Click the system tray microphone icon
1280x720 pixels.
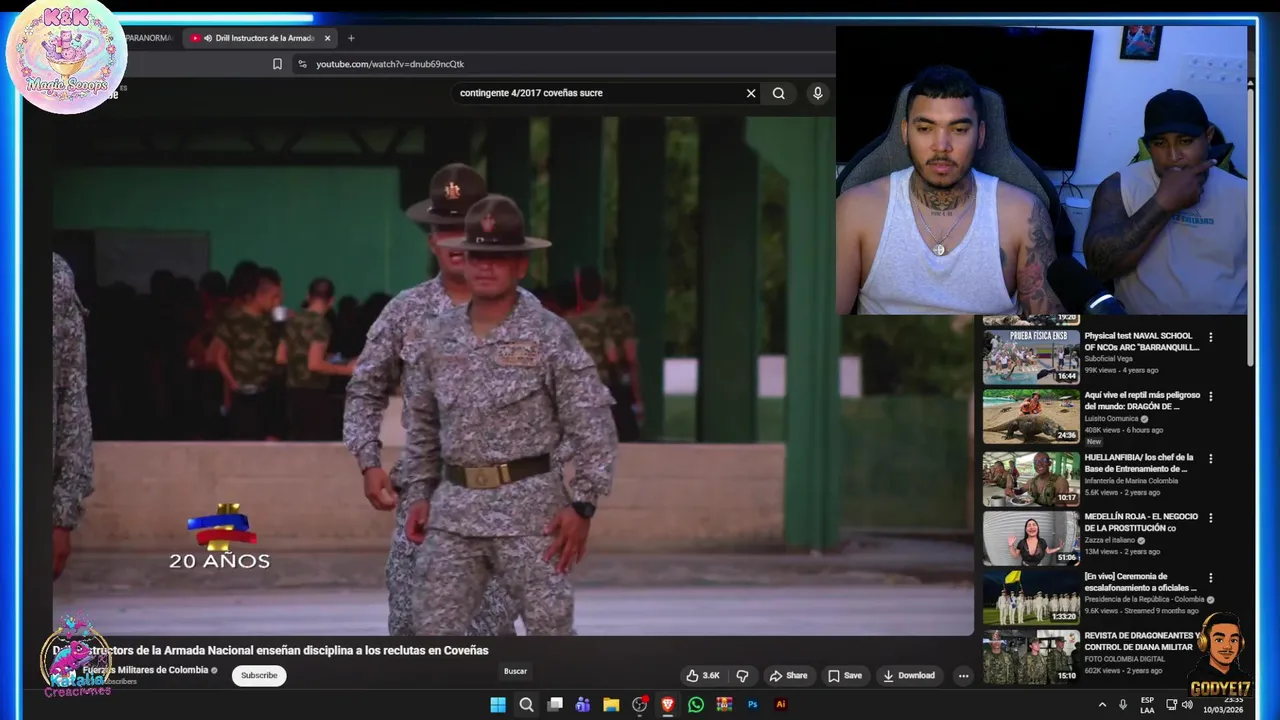tap(1123, 704)
